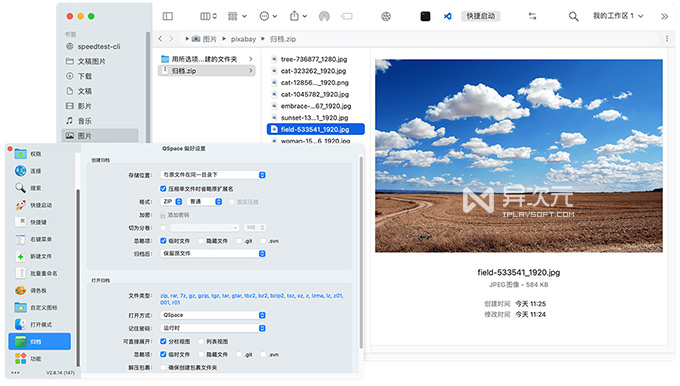The image size is (680, 386).
Task: Toggle the sidebar panel icon in toolbar
Action: (168, 16)
